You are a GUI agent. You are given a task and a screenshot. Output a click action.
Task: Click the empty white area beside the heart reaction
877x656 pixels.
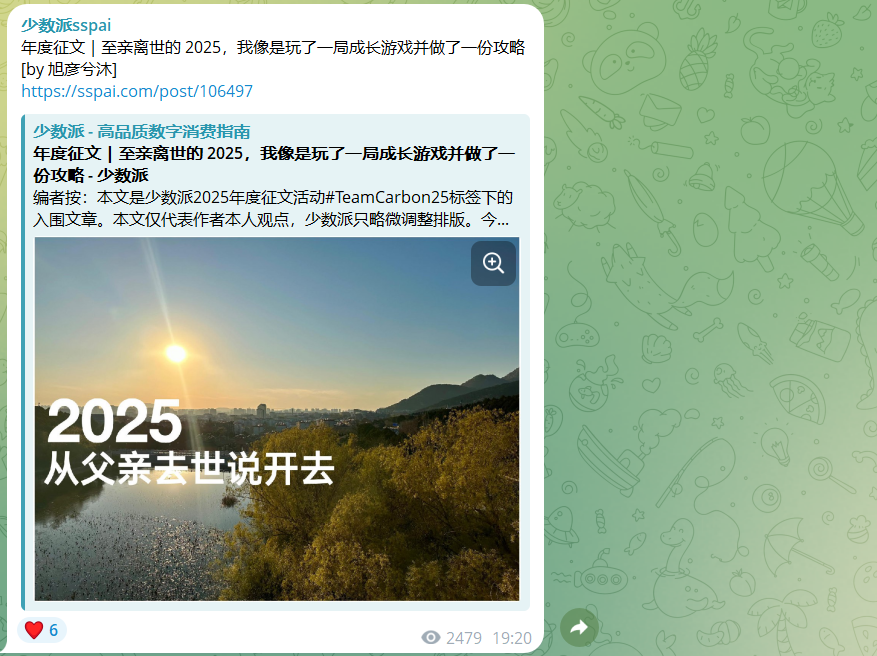pyautogui.click(x=241, y=632)
